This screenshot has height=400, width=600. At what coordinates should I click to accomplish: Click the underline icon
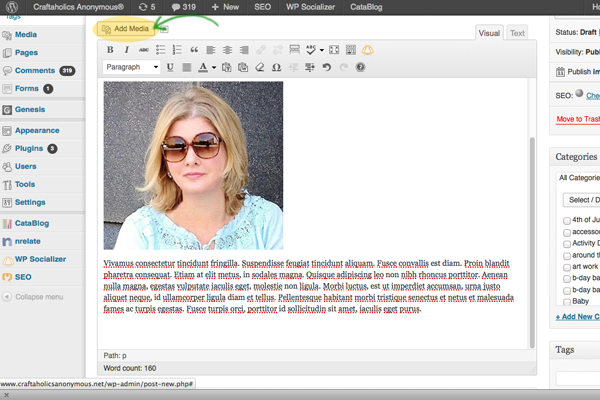(x=170, y=68)
